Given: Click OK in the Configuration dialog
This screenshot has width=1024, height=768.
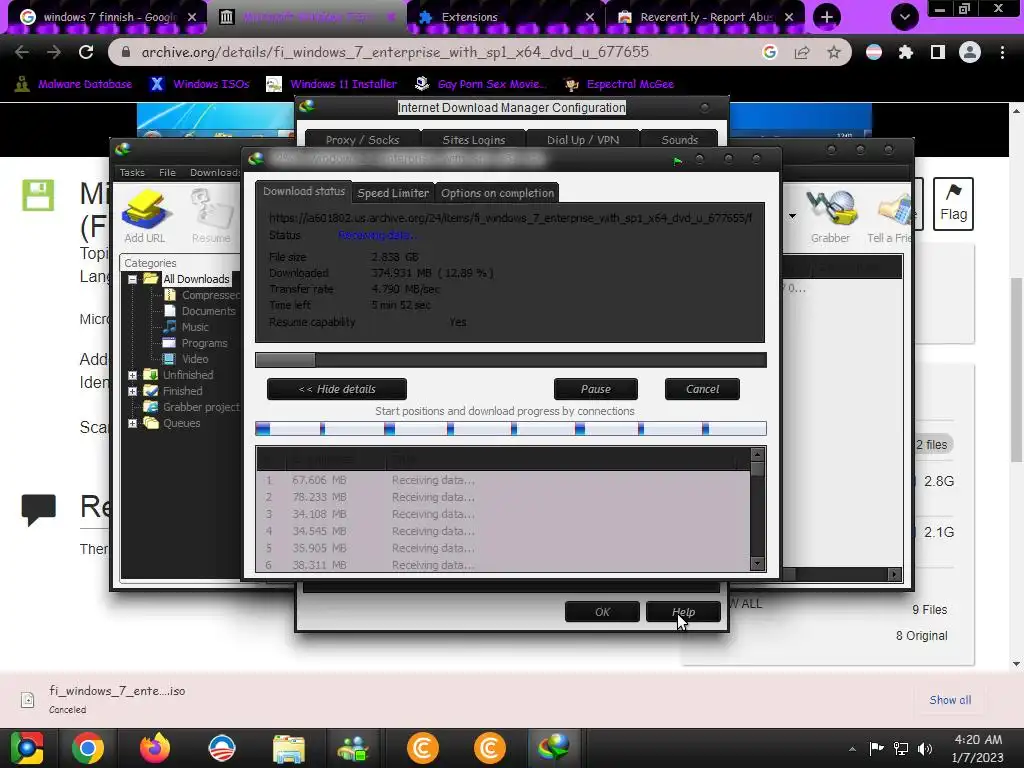Looking at the screenshot, I should (x=602, y=612).
